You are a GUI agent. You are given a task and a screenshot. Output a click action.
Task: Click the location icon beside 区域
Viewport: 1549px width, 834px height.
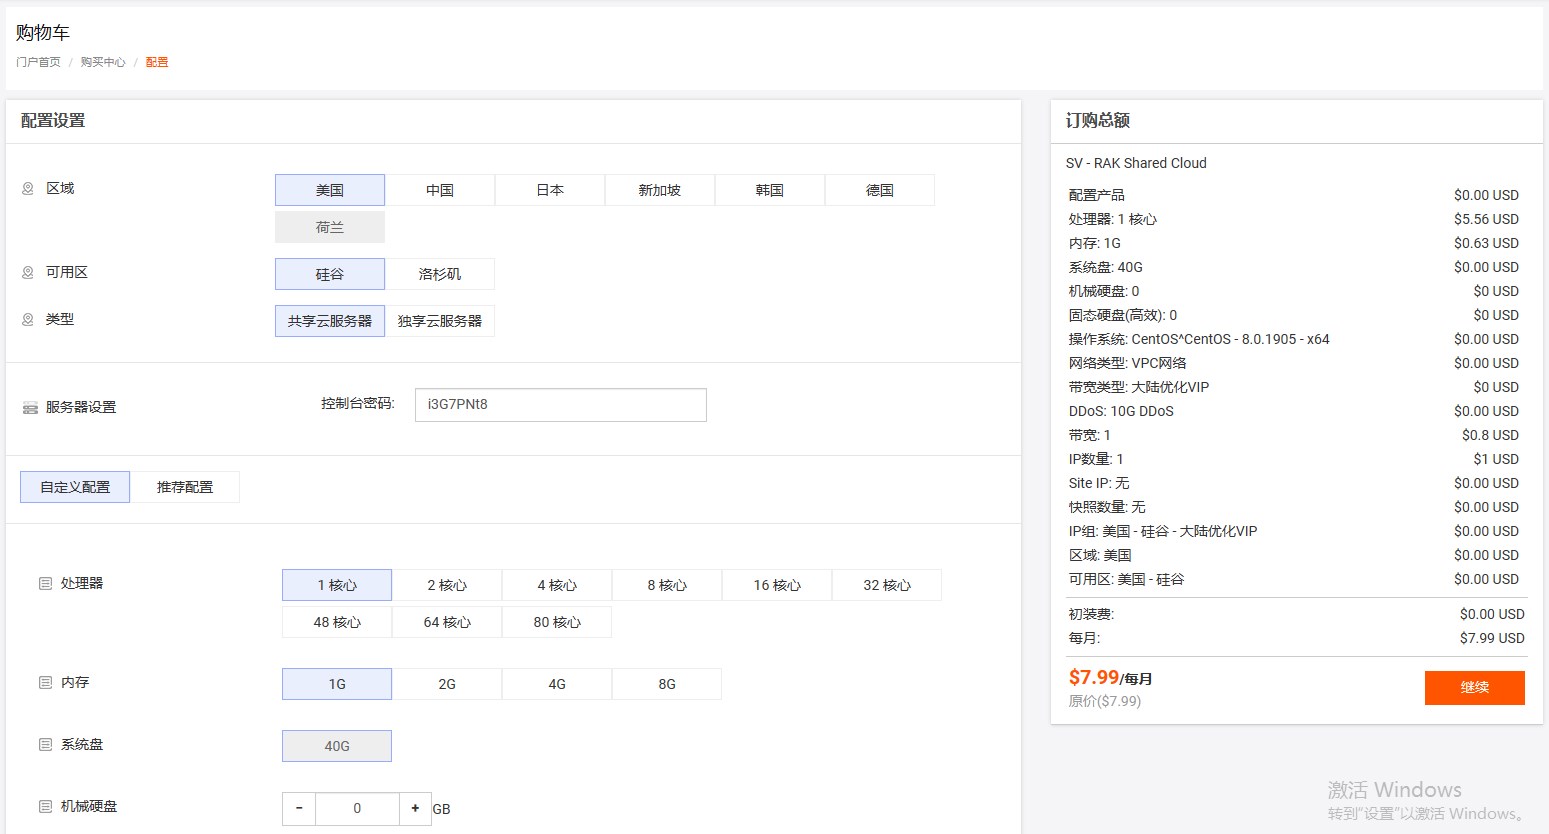coord(28,189)
